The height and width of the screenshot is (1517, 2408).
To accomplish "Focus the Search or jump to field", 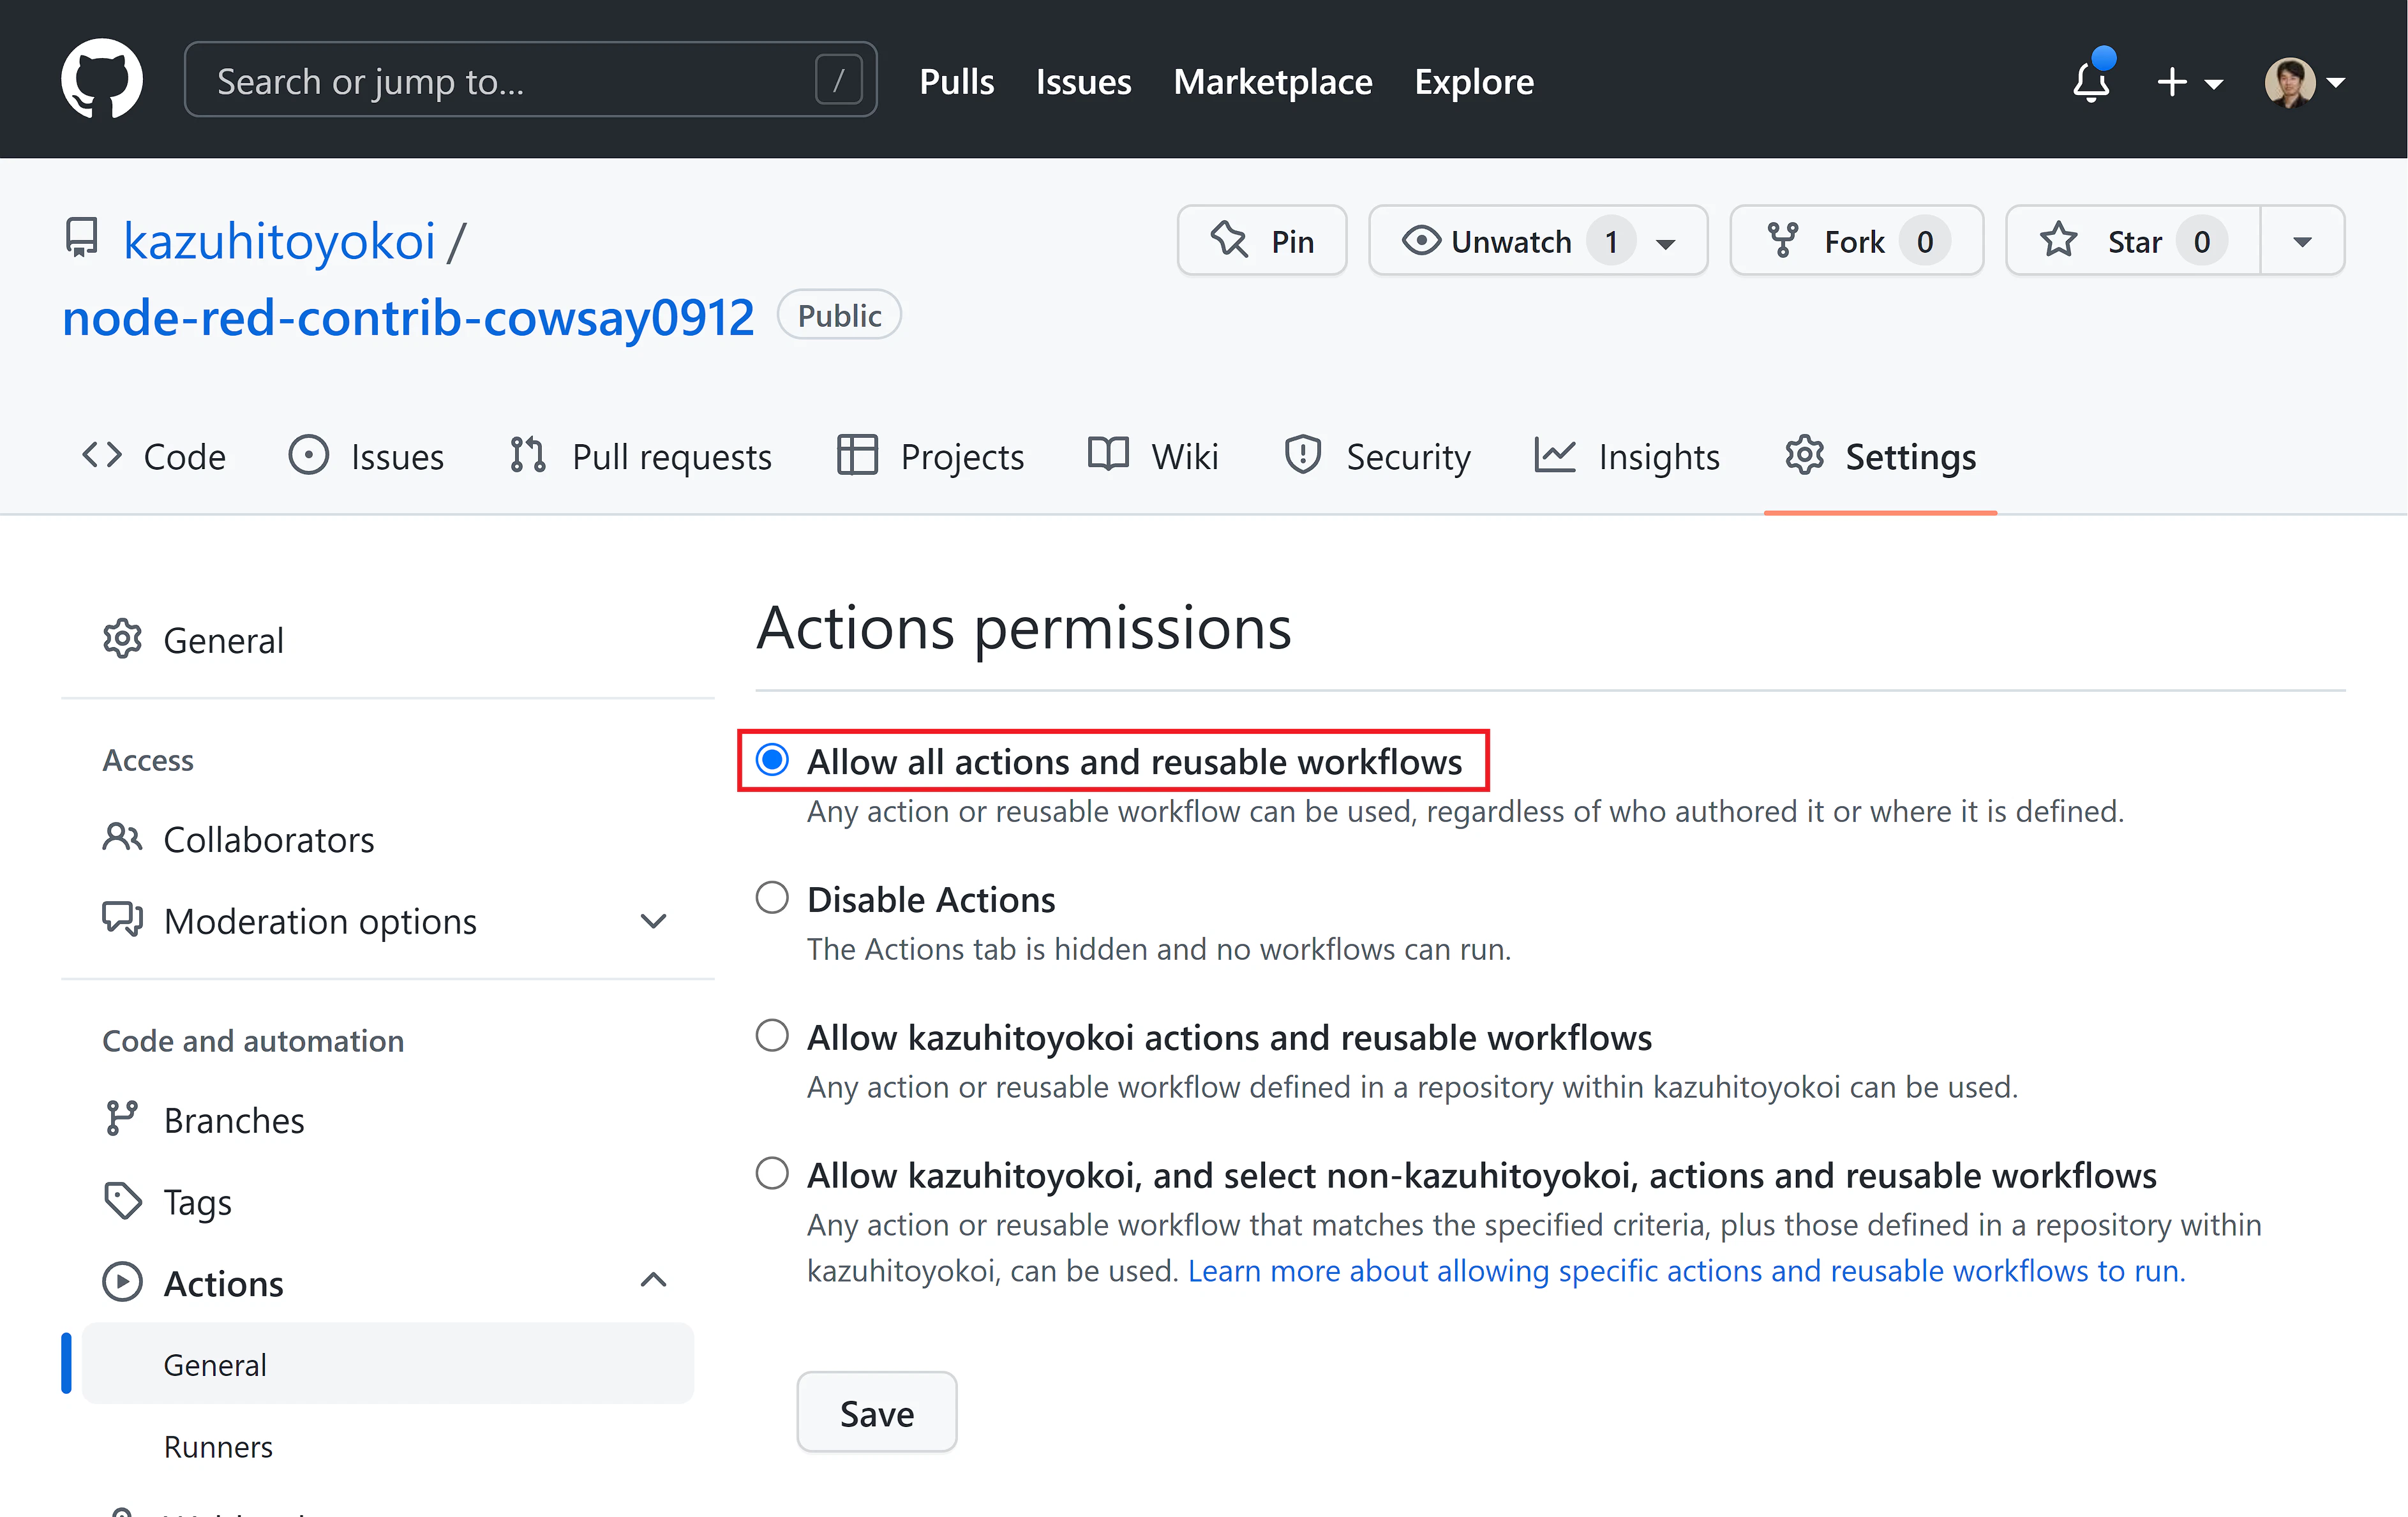I will click(x=531, y=80).
